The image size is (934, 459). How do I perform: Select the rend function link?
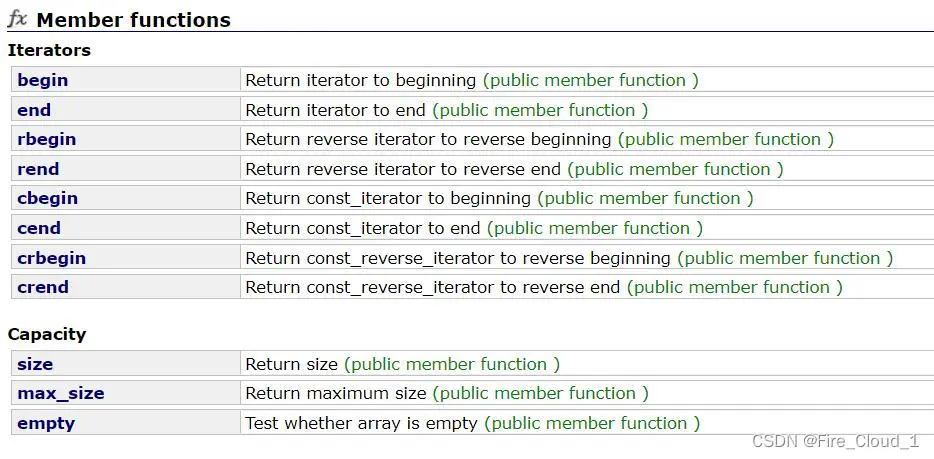coord(38,169)
